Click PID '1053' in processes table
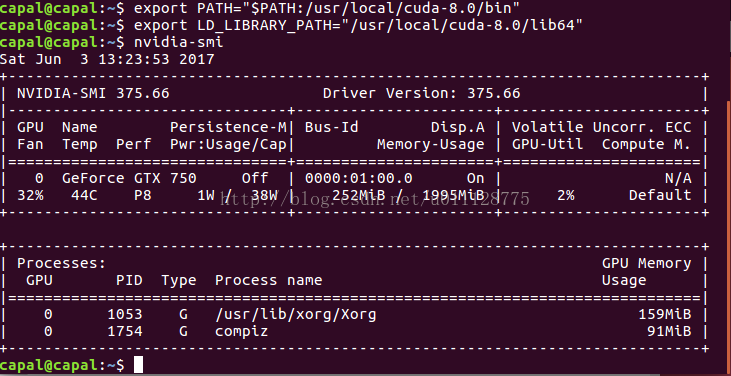 click(125, 314)
